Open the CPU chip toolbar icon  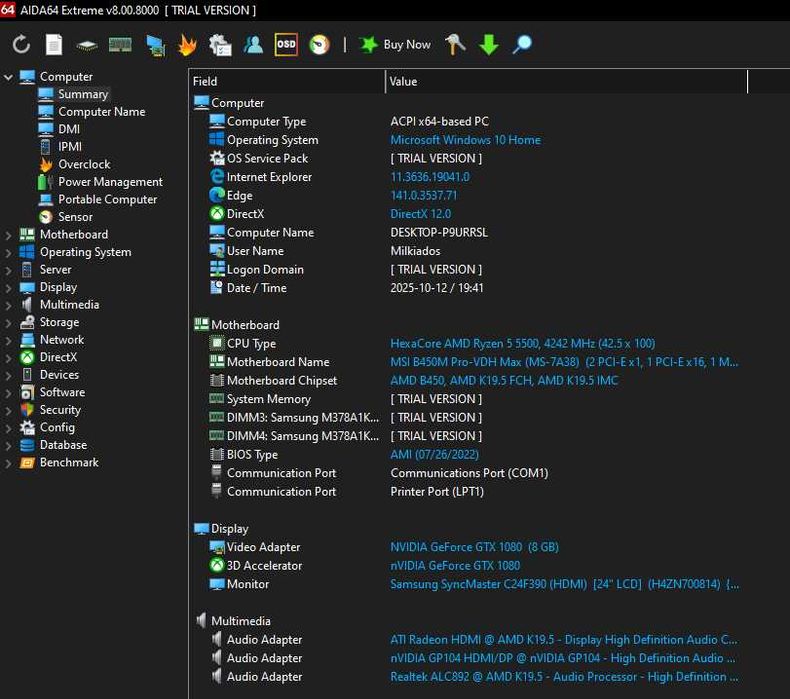[x=87, y=46]
